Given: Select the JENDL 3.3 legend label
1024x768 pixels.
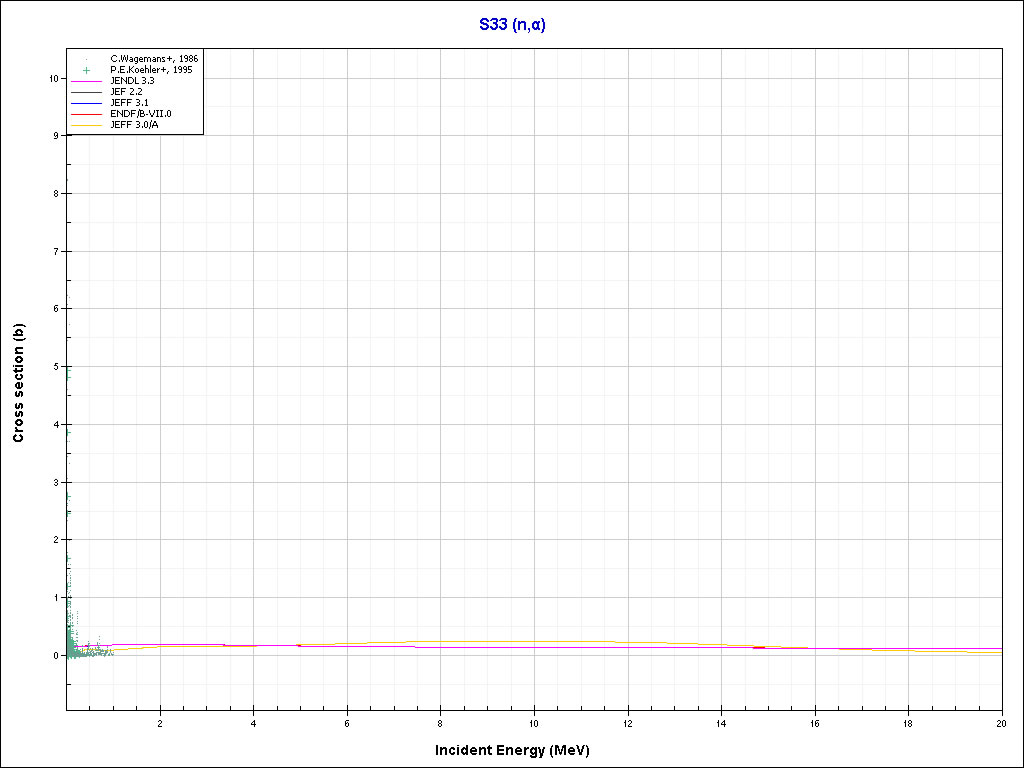Looking at the screenshot, I should coord(132,81).
